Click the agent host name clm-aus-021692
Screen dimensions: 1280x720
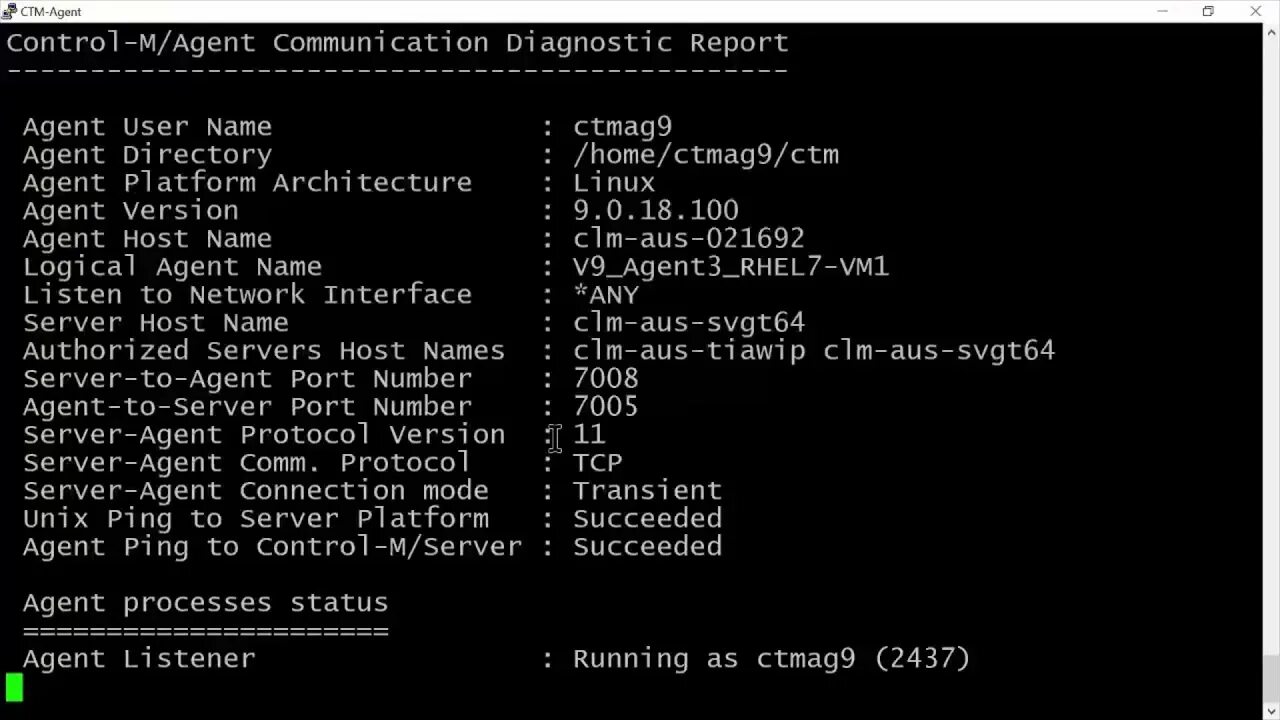point(688,238)
